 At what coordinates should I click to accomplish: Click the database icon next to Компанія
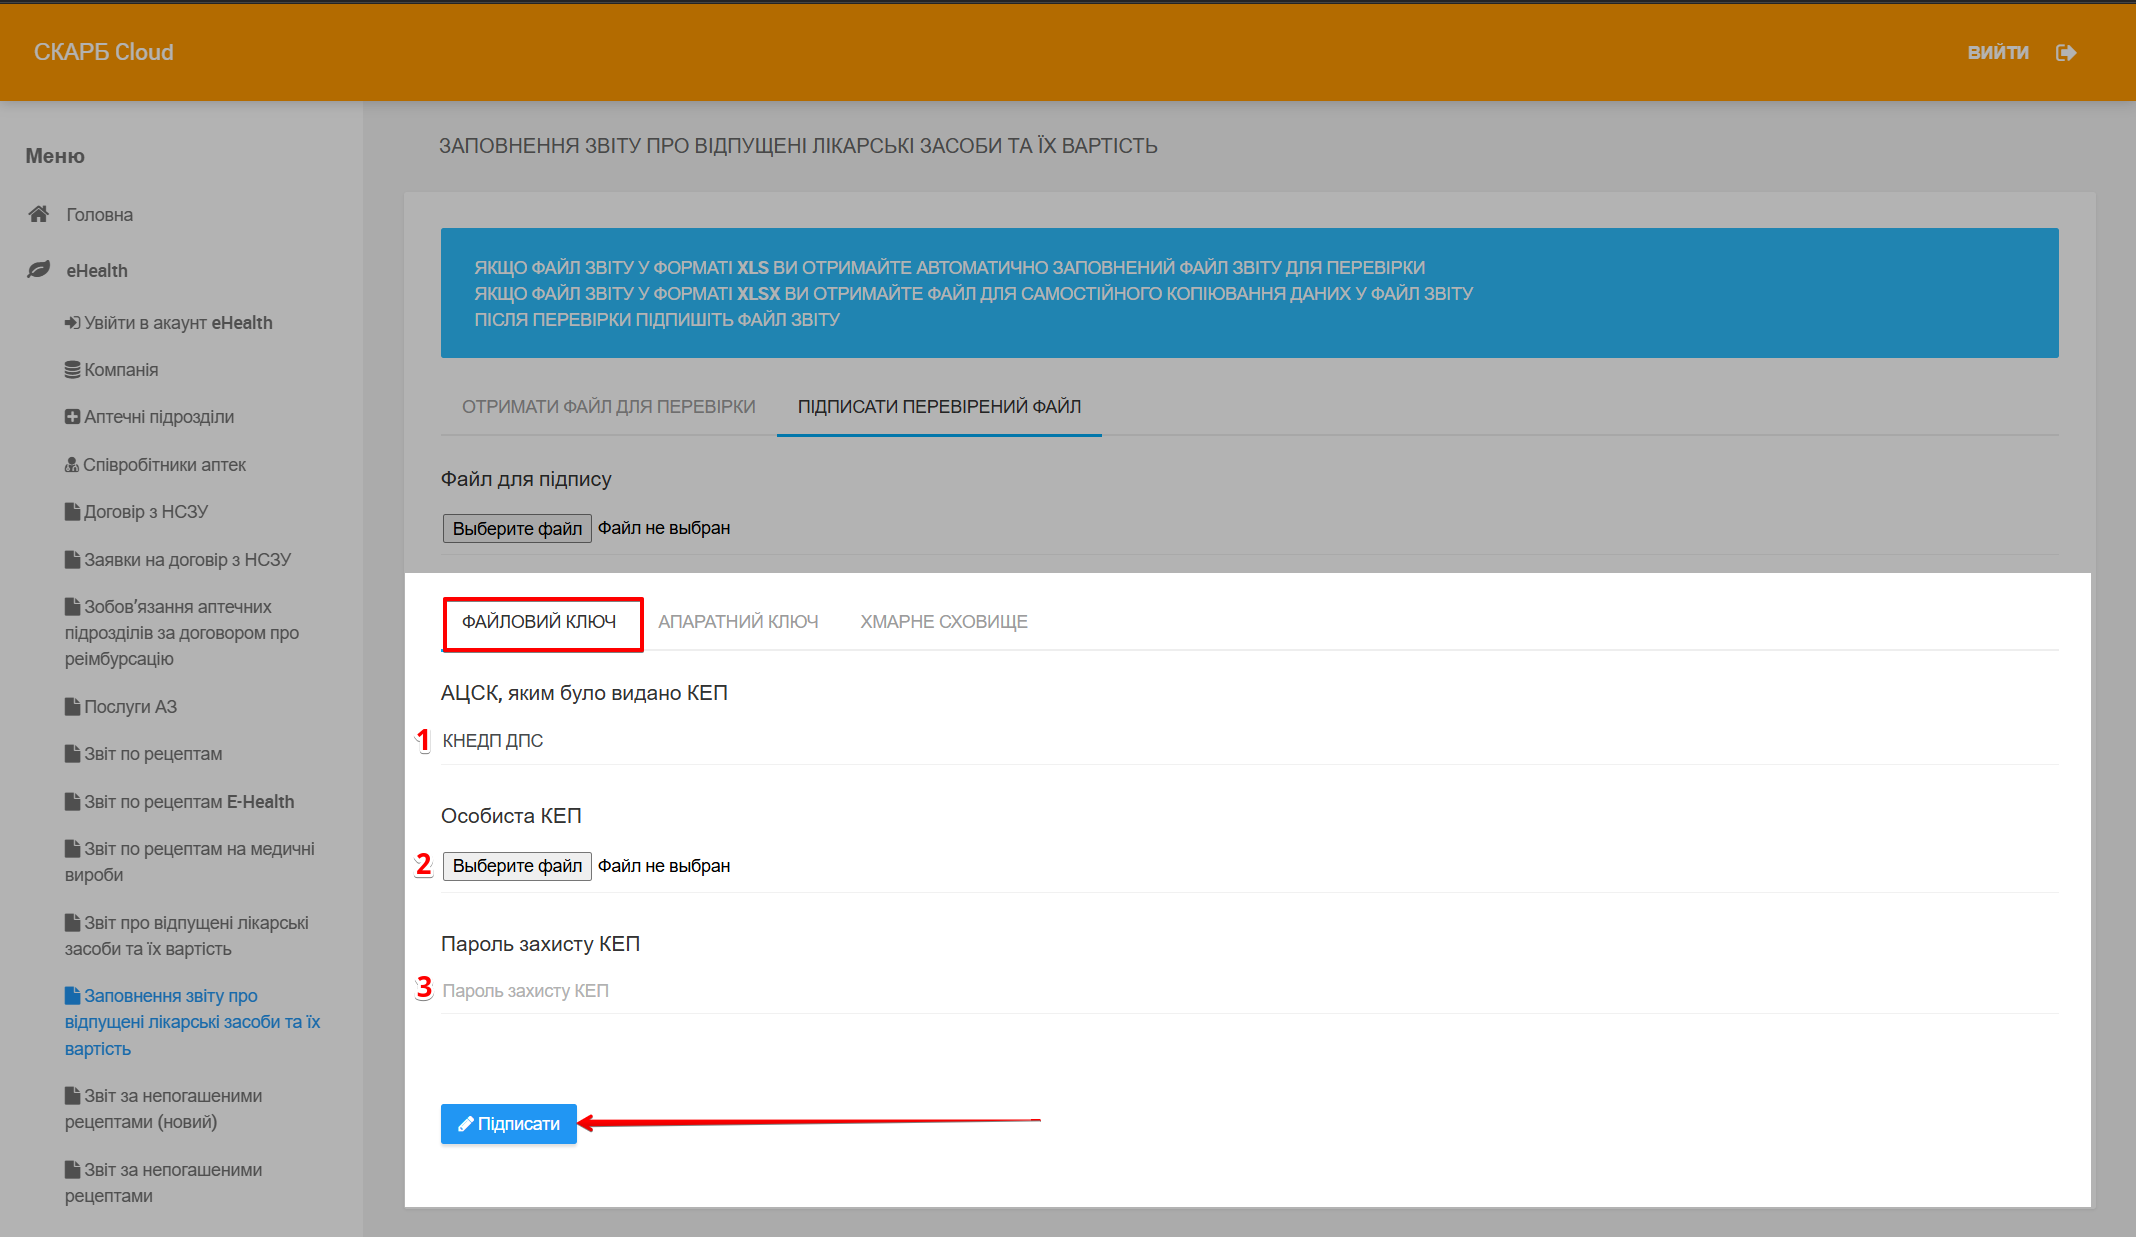click(72, 370)
